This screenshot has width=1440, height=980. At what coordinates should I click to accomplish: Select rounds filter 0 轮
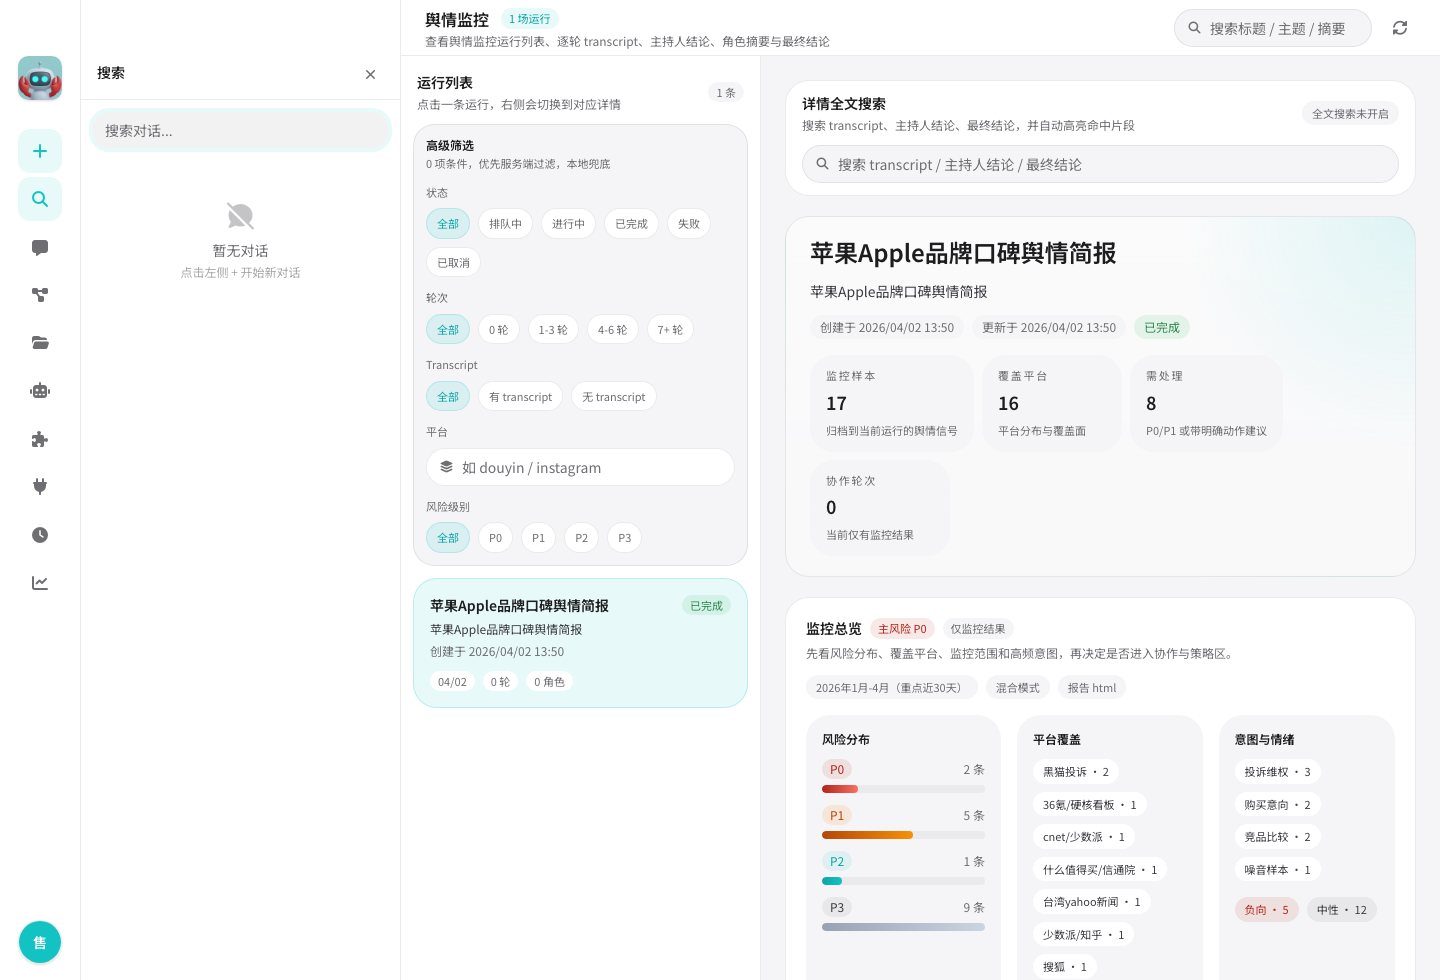click(x=498, y=330)
